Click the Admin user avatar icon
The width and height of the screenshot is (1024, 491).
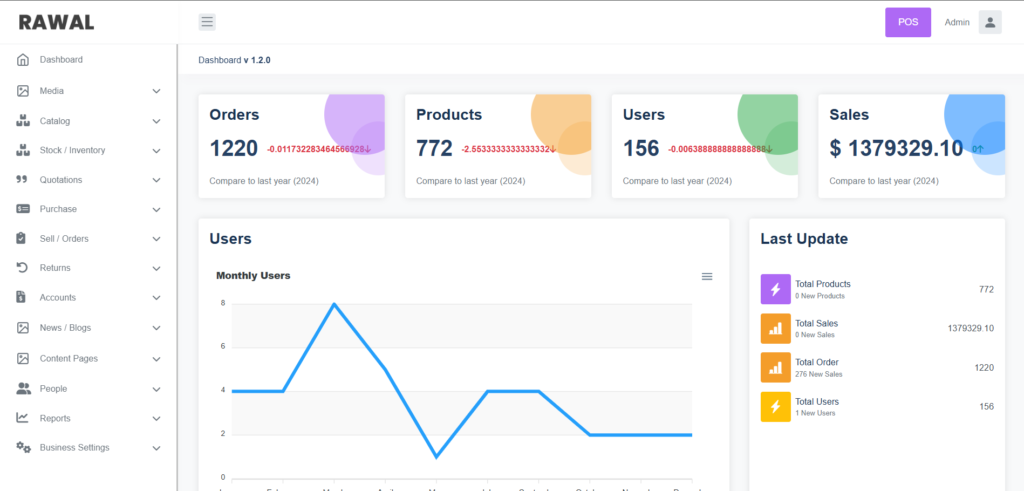pos(989,22)
